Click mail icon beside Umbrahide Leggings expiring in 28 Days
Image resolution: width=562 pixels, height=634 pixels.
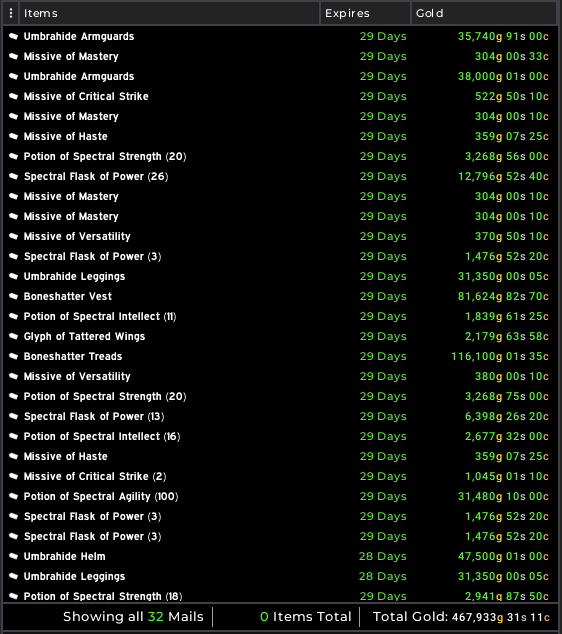tap(13, 577)
